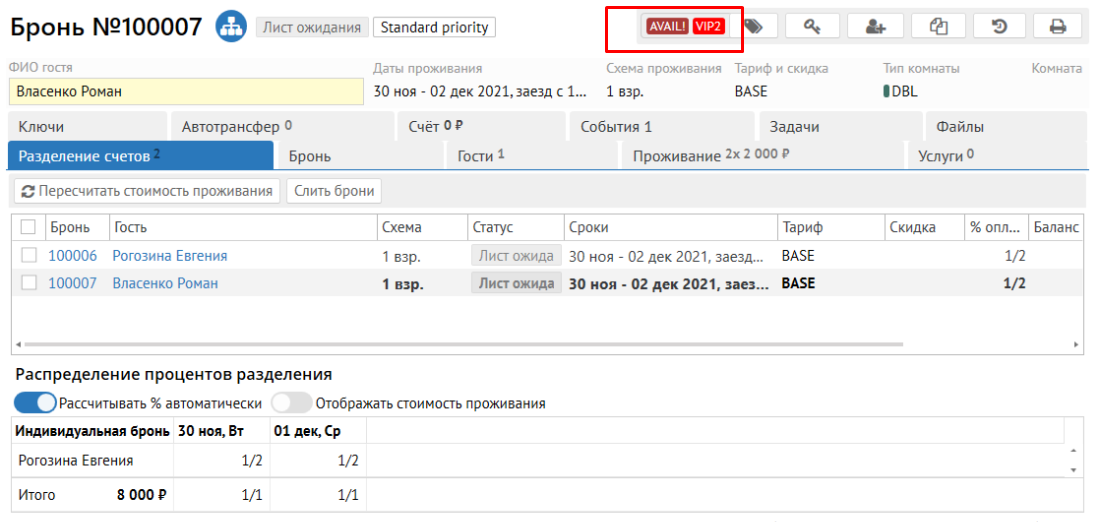Open the 'Лист ожидания' status selector
Image resolution: width=1097 pixels, height=522 pixels.
pyautogui.click(x=312, y=27)
